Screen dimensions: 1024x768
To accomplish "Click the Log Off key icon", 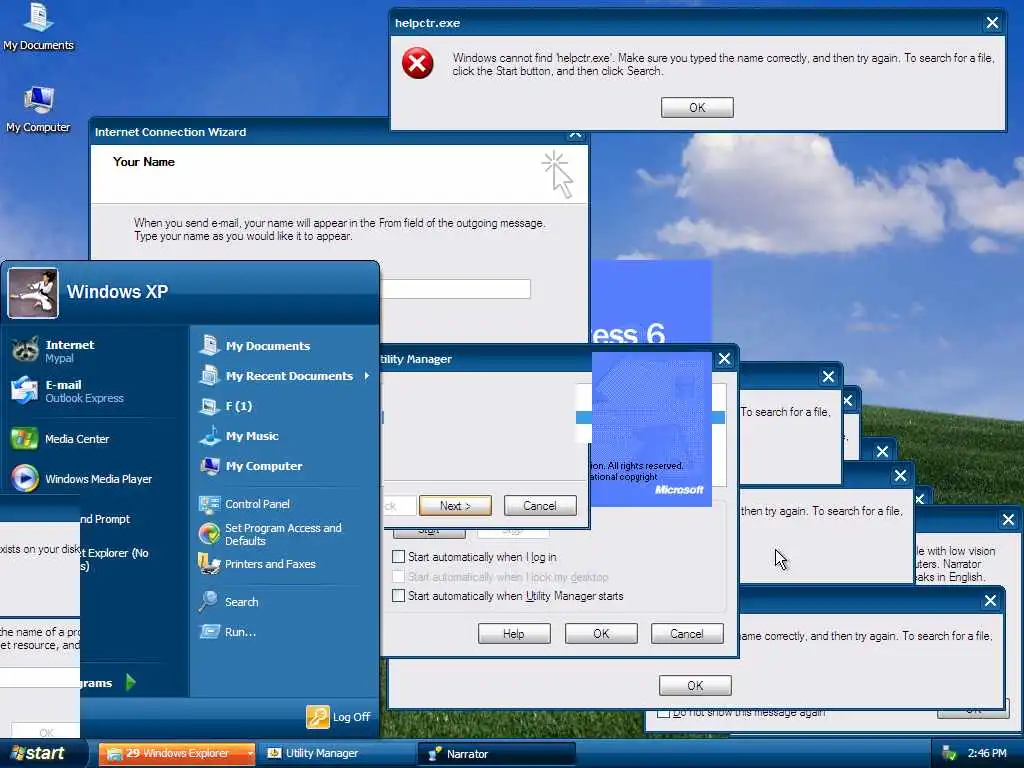I will [318, 716].
